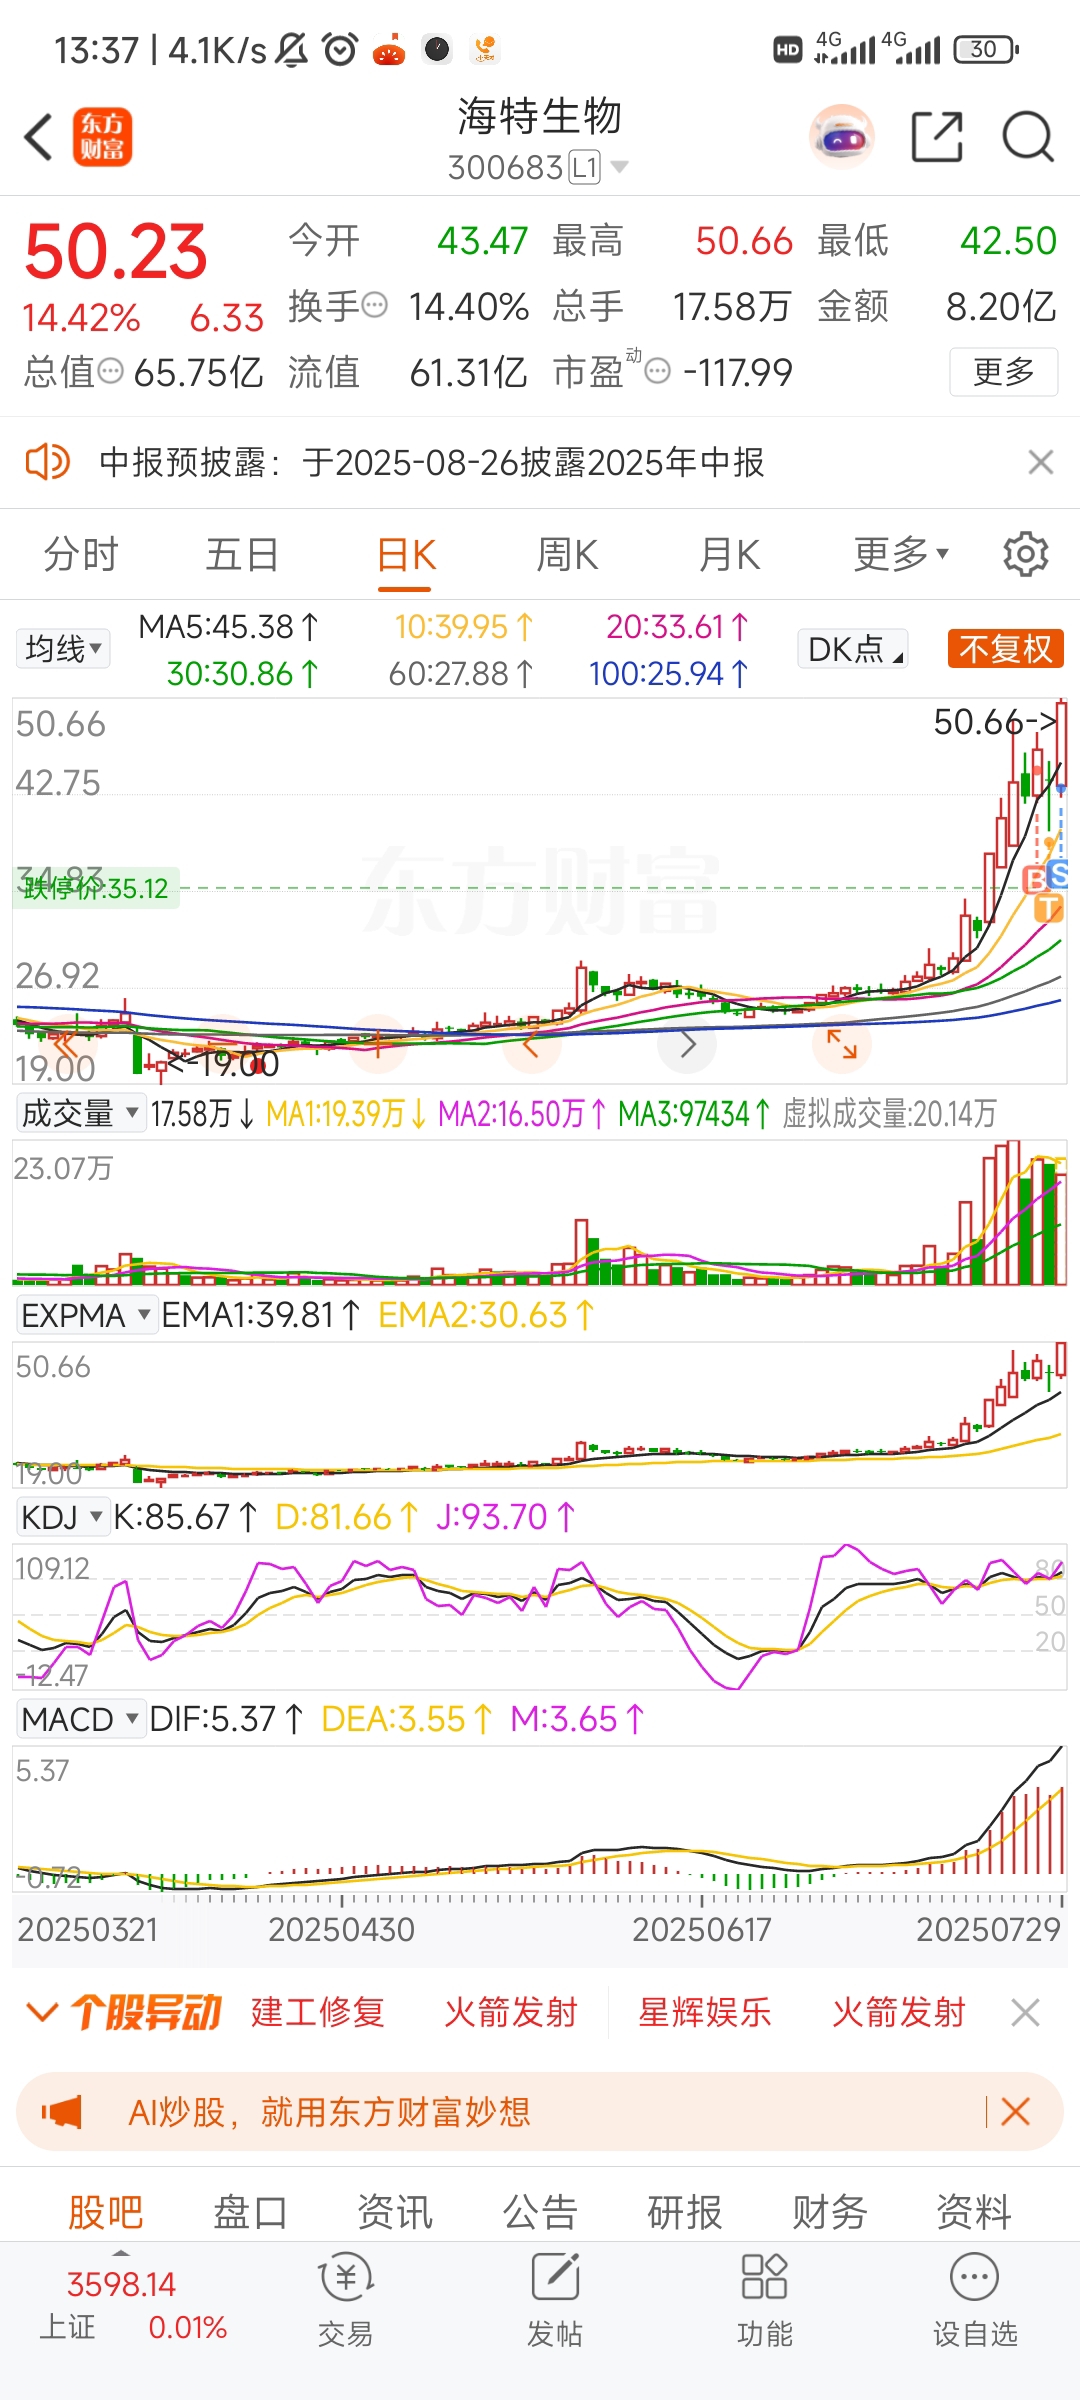Screen dimensions: 1080x2400
Task: Switch to the 分时 chart tab
Action: (81, 554)
